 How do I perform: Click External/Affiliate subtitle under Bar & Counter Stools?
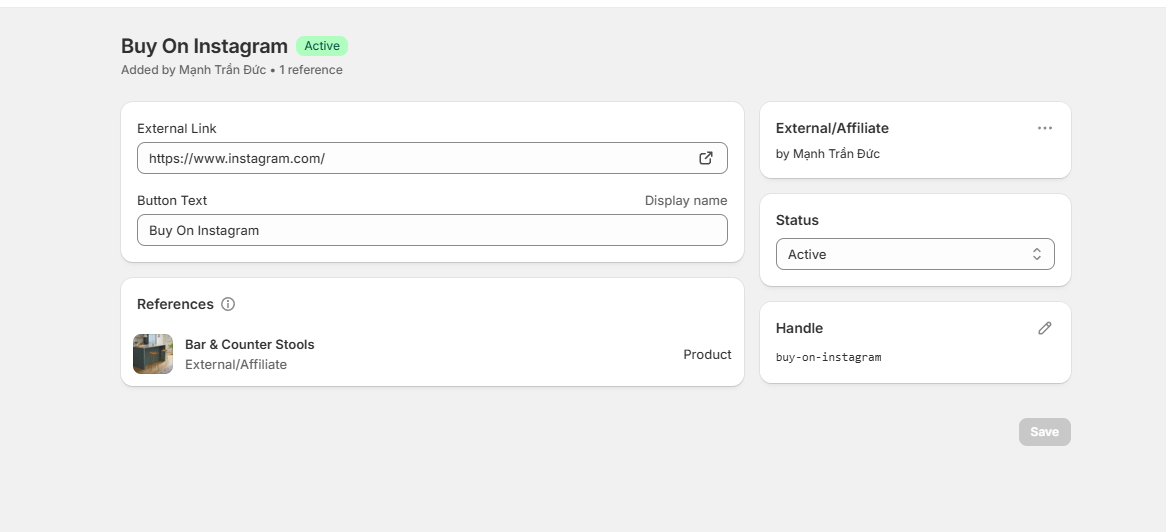236,365
